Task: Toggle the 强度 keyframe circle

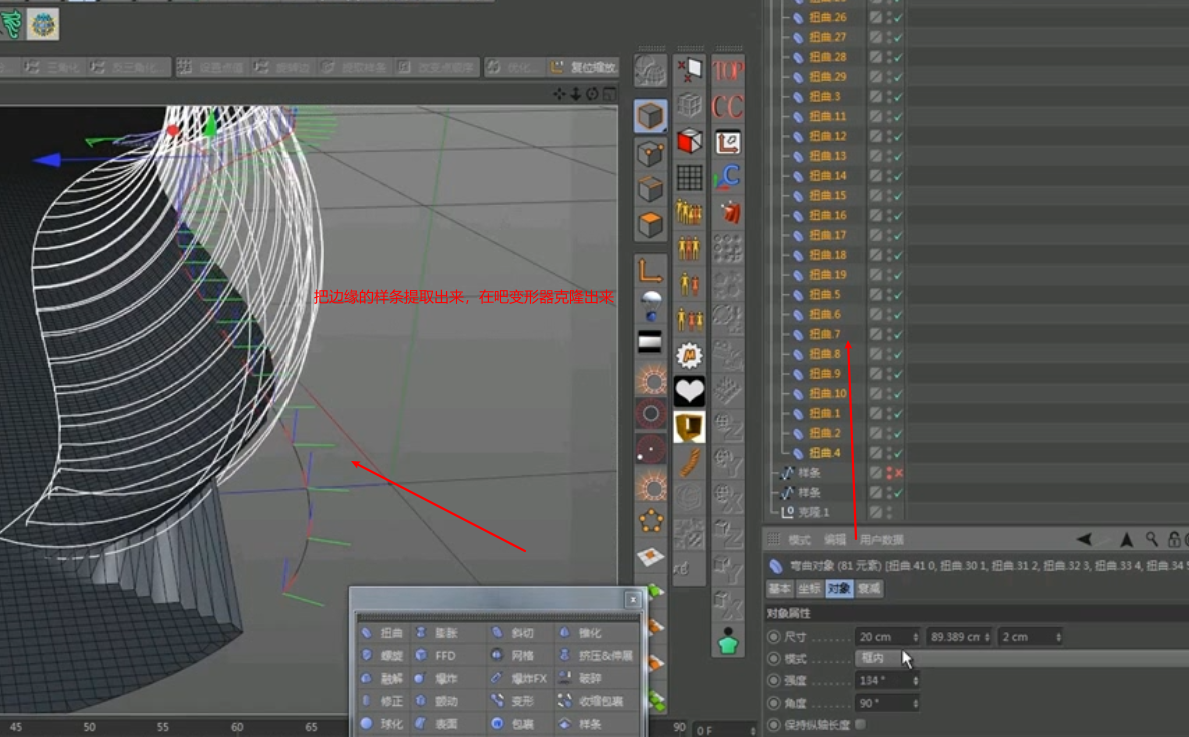Action: [x=773, y=681]
